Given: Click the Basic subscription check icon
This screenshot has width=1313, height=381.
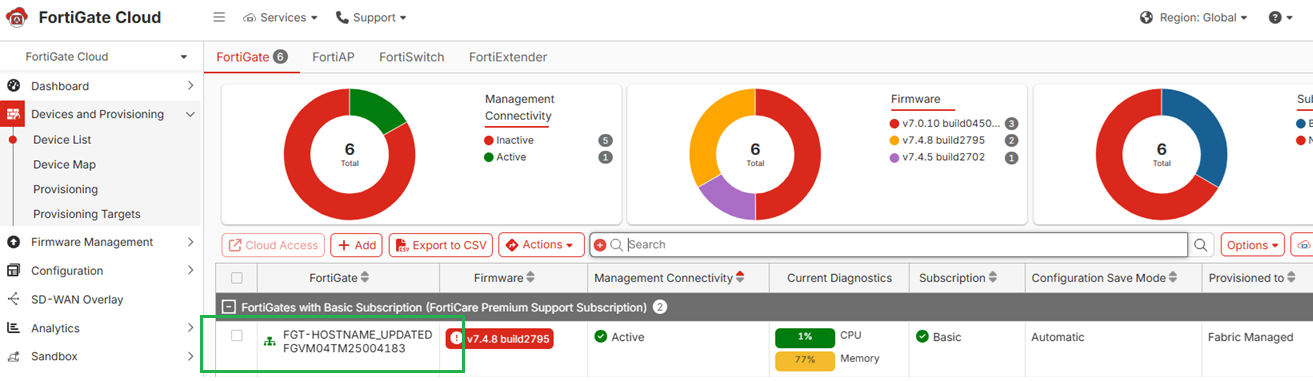Looking at the screenshot, I should tap(922, 337).
